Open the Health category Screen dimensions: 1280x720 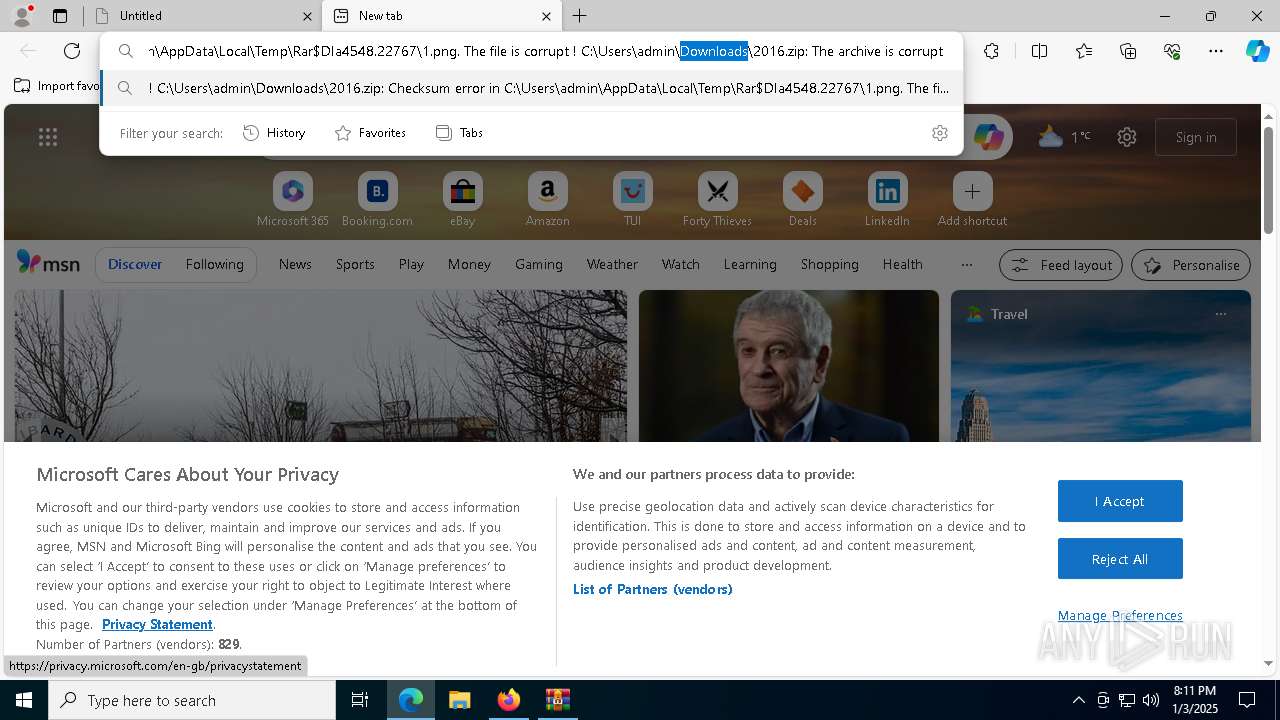pos(902,264)
